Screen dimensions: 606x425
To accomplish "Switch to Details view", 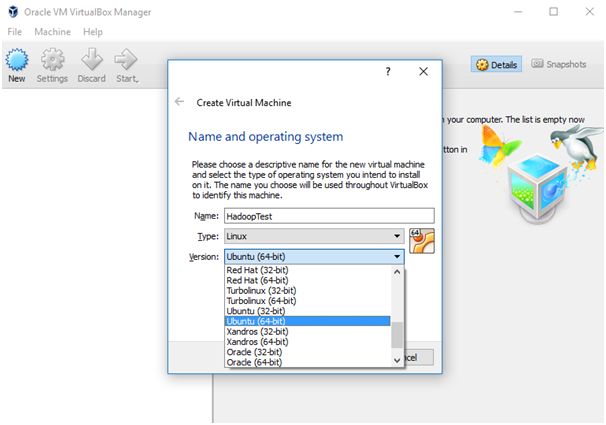I will [x=496, y=64].
